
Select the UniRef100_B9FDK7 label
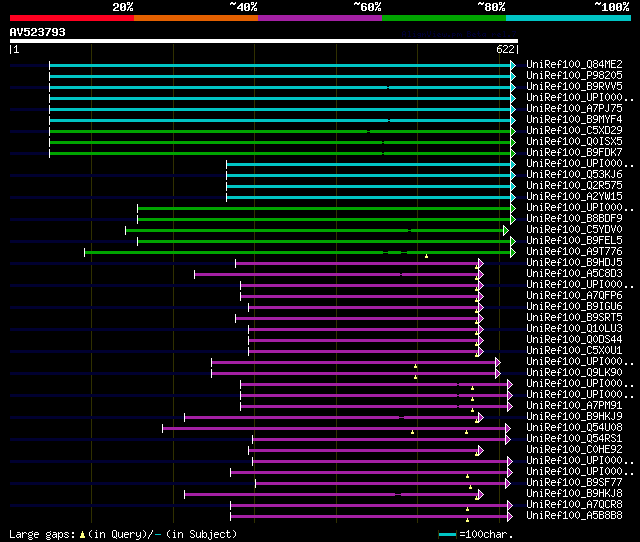pyautogui.click(x=574, y=153)
